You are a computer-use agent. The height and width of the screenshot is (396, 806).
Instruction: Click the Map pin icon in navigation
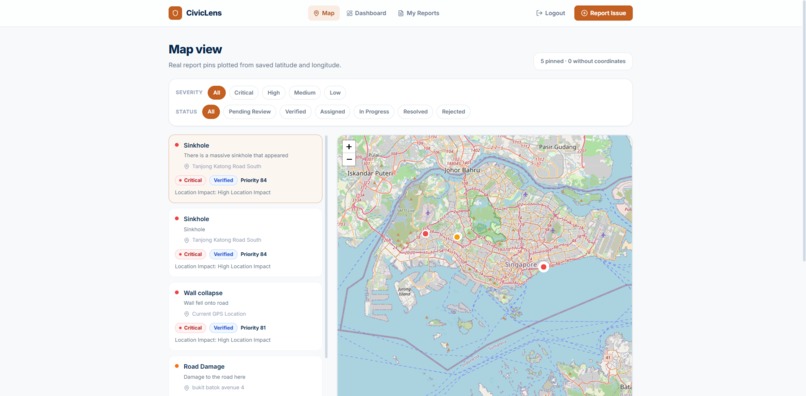(316, 13)
